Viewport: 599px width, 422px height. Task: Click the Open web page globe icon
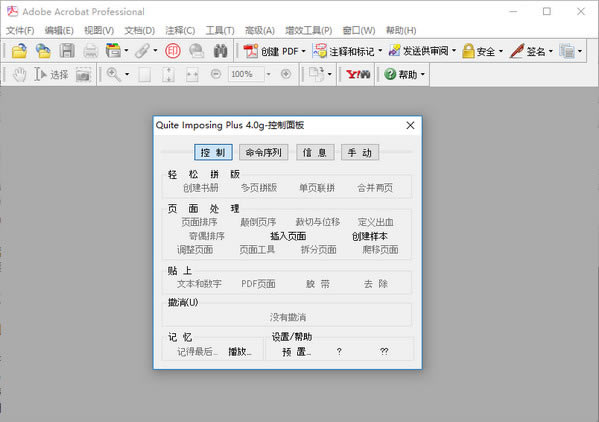coord(43,51)
